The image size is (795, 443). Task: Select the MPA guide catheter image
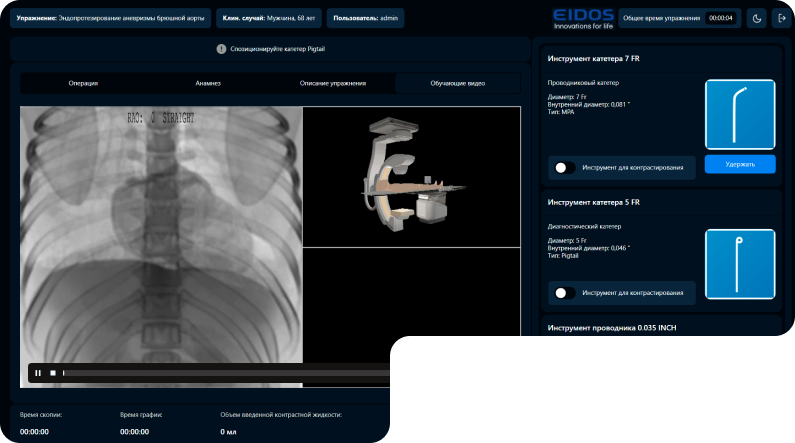(x=740, y=115)
